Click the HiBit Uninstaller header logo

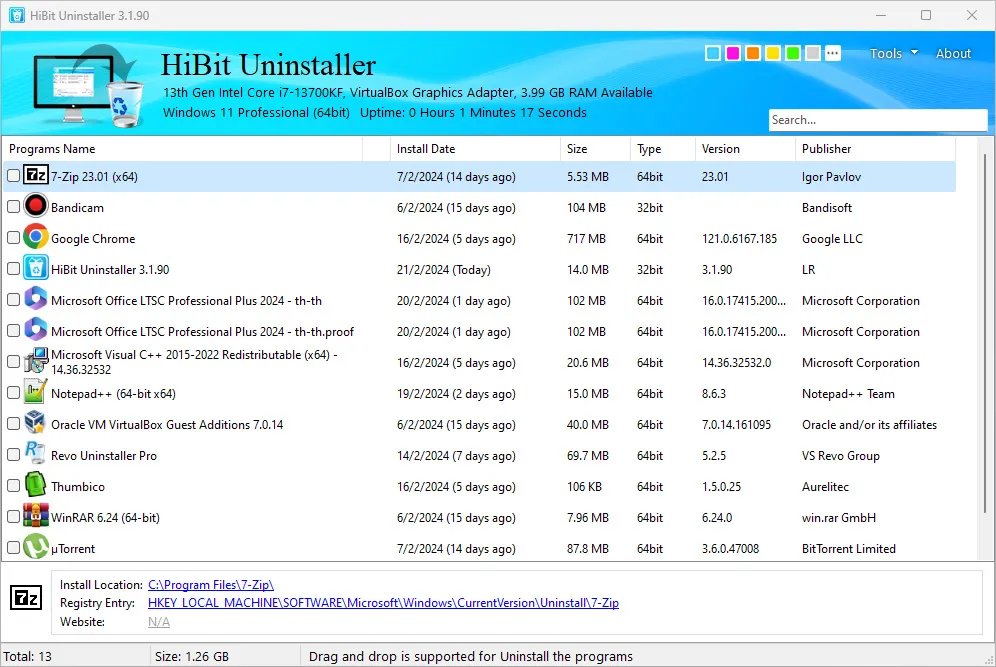tap(88, 85)
